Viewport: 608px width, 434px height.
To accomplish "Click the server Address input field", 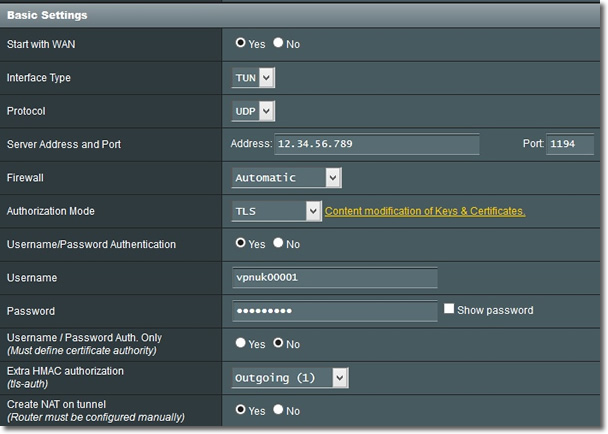I will click(377, 144).
